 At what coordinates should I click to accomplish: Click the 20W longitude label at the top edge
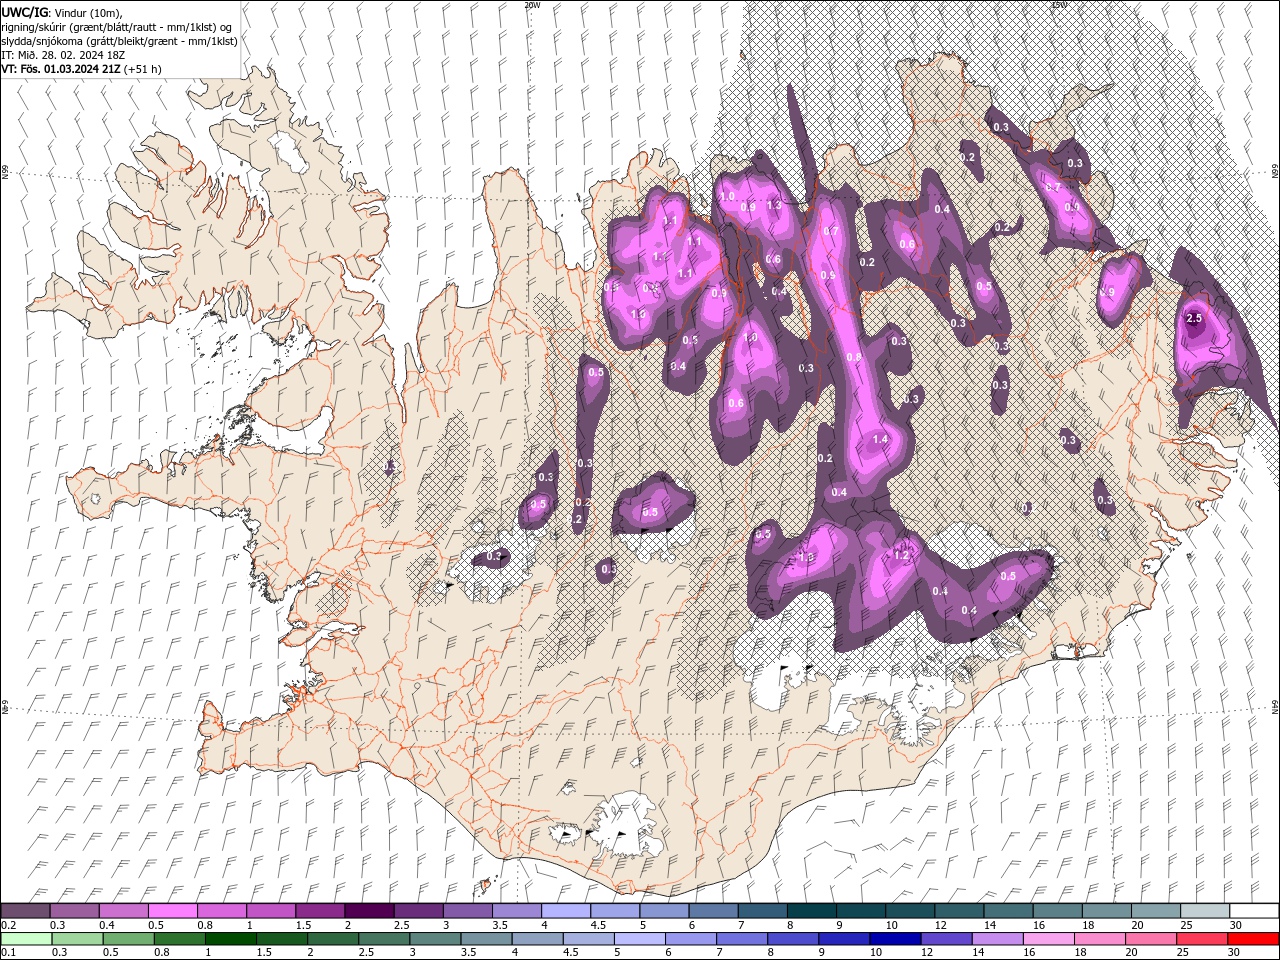tap(531, 5)
